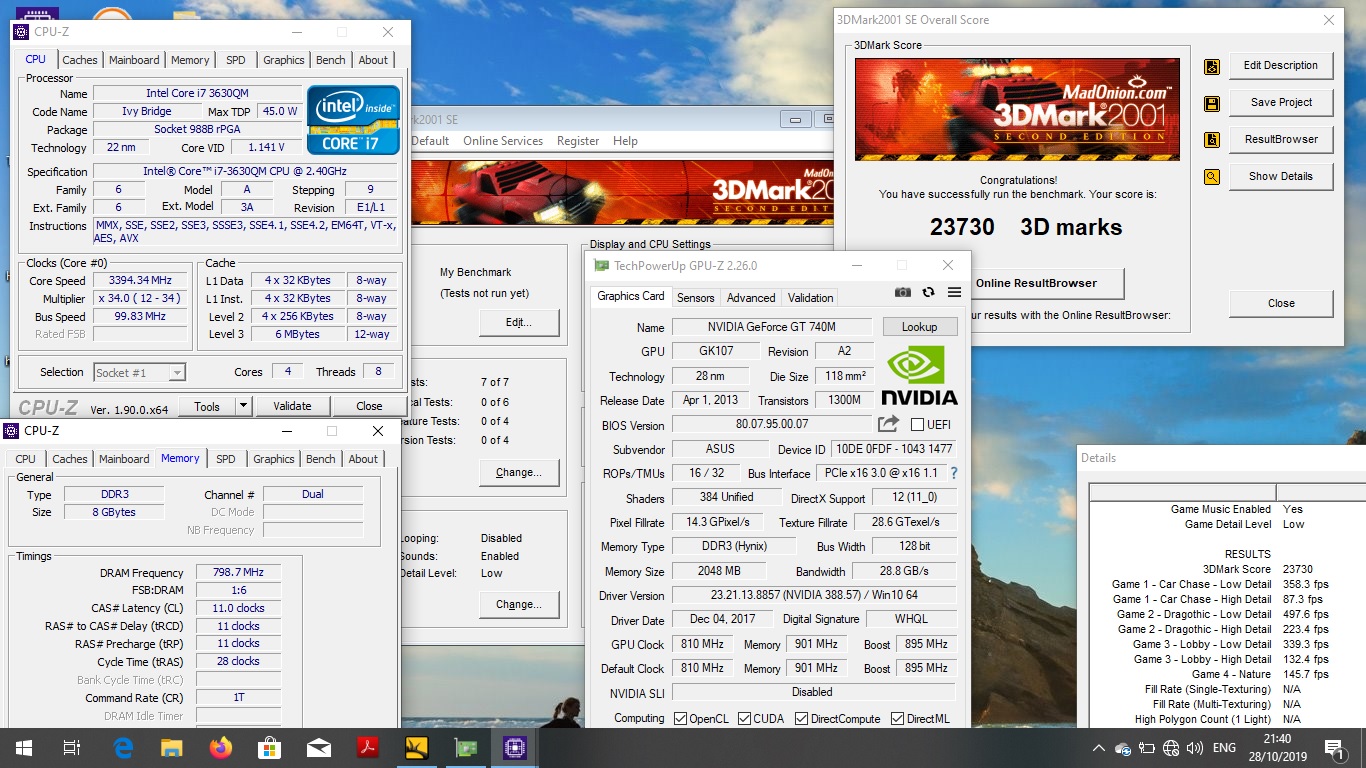Toggle the DirectML checkbox
The image size is (1366, 768).
(897, 718)
